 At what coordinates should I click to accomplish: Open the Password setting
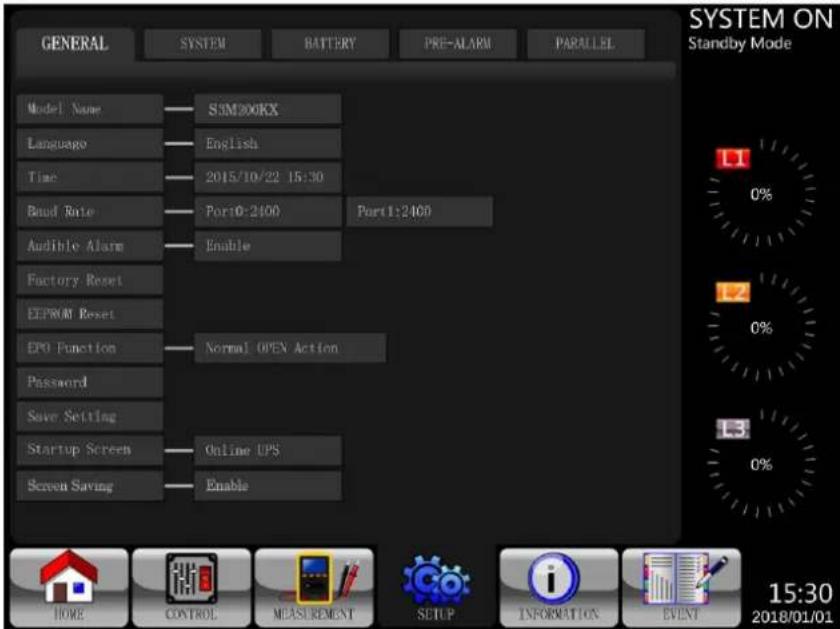(x=89, y=382)
